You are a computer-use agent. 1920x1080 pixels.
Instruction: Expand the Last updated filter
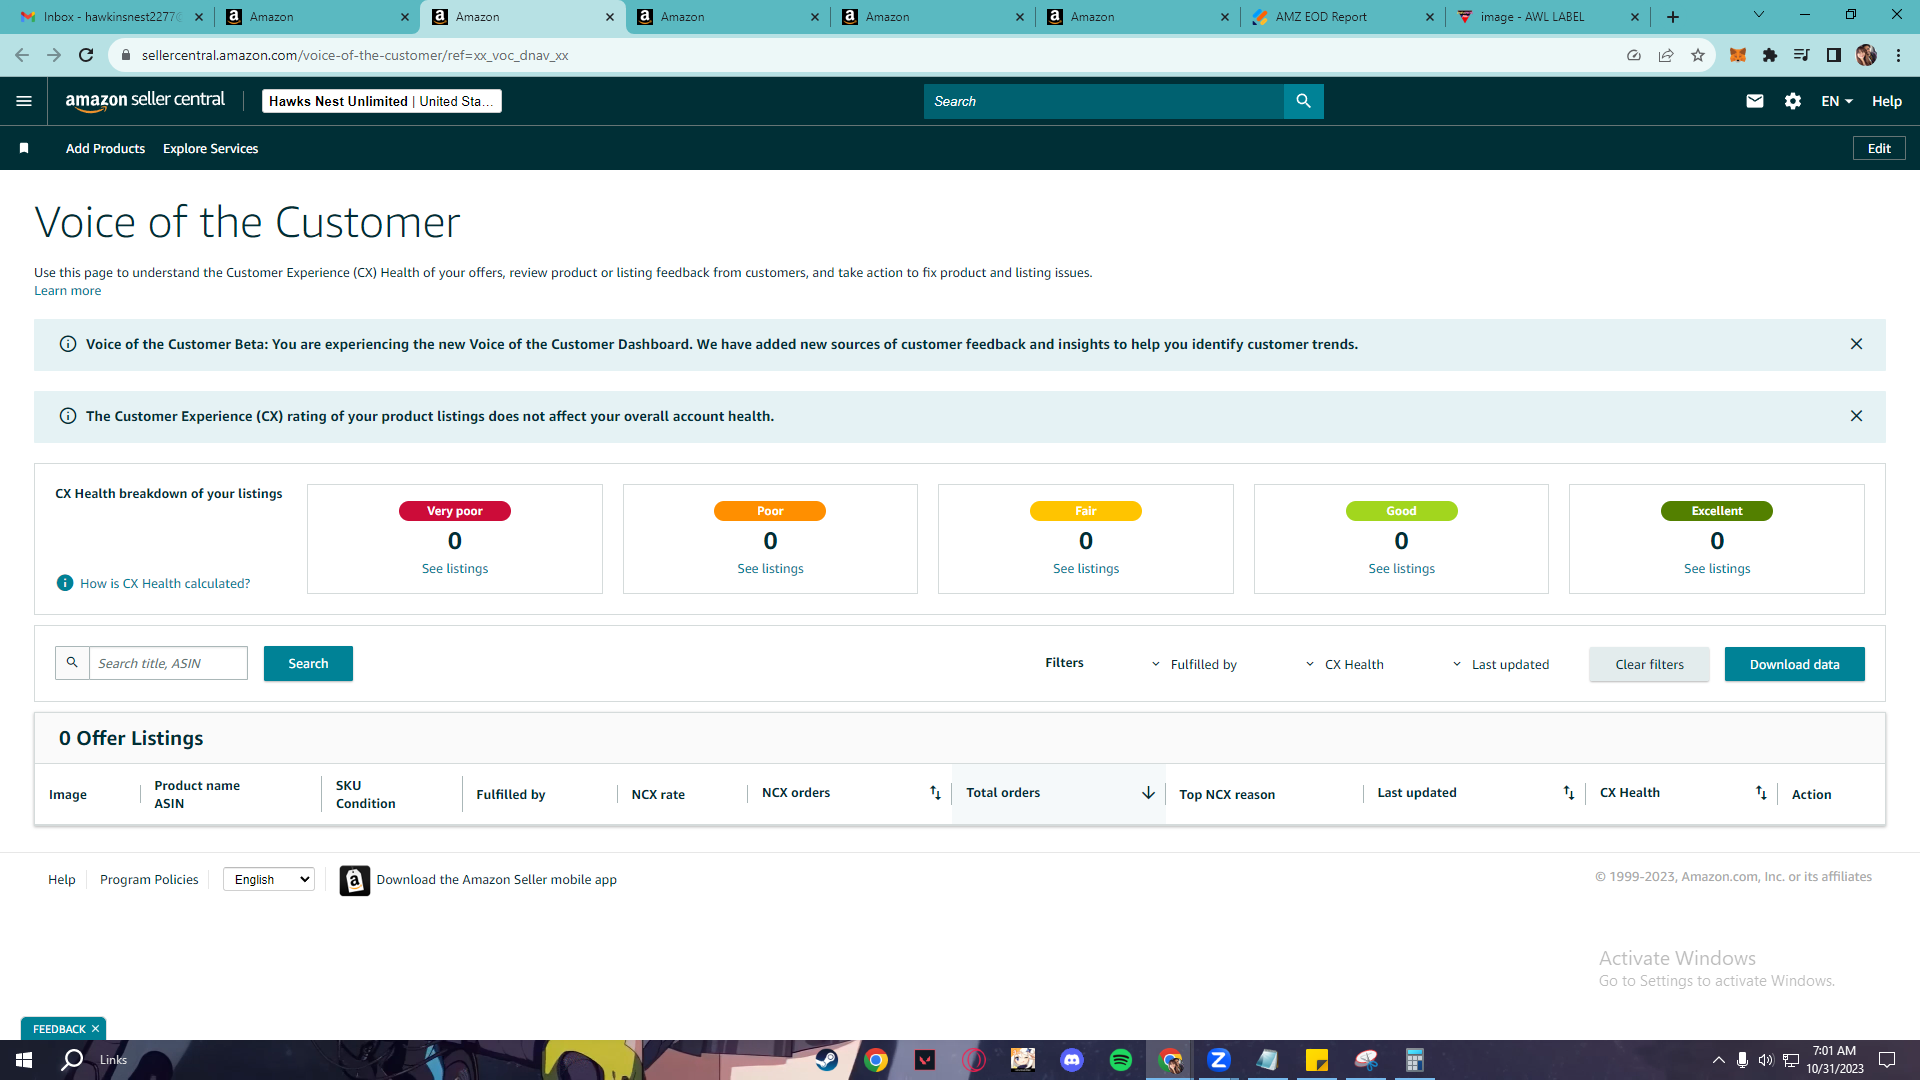pyautogui.click(x=1501, y=664)
